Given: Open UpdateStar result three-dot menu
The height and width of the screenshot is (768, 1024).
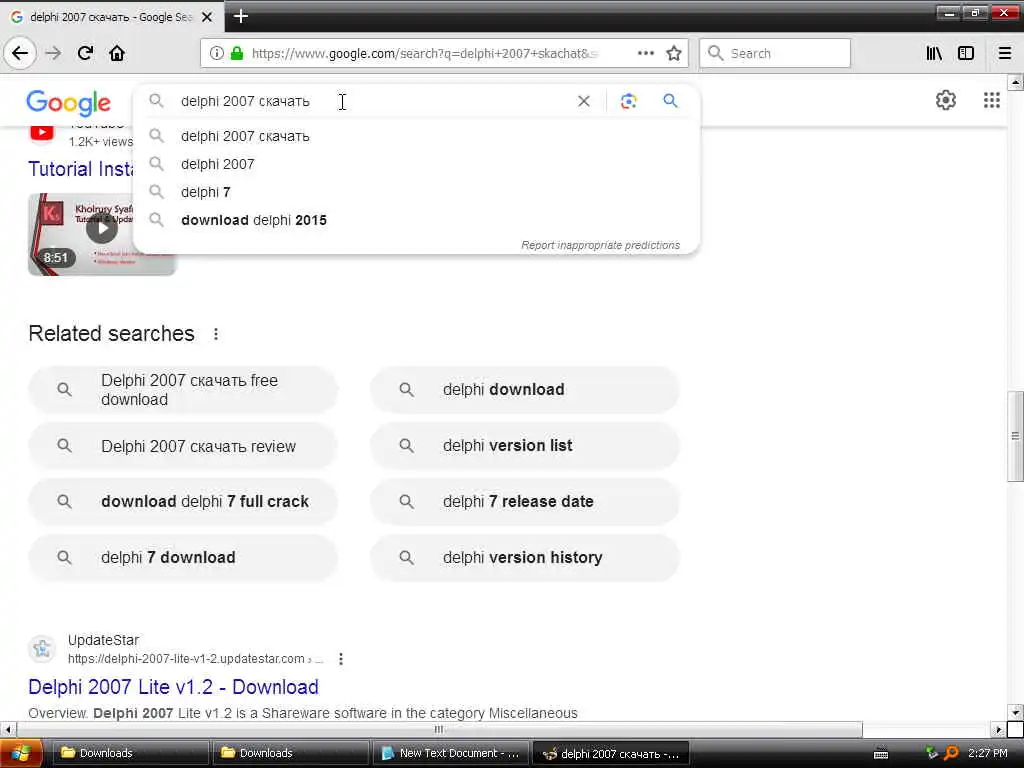Looking at the screenshot, I should click(341, 659).
